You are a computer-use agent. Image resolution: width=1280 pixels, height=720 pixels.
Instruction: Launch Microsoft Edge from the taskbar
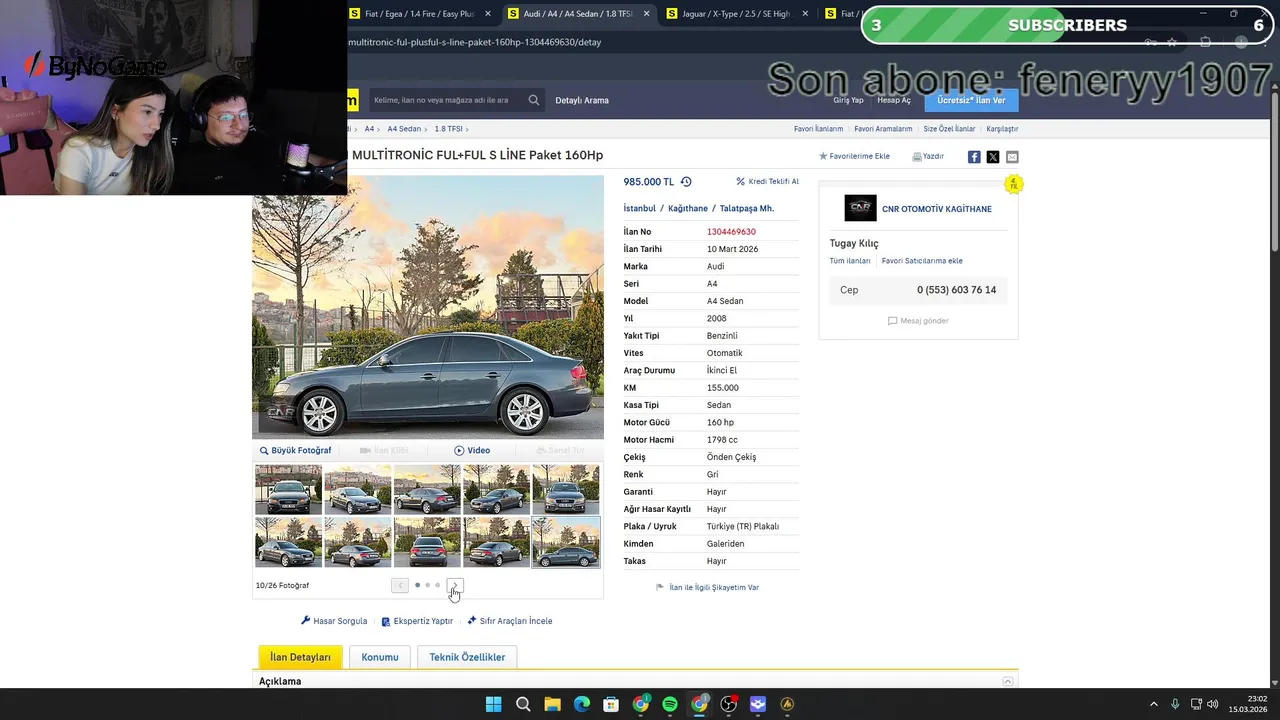[x=582, y=704]
